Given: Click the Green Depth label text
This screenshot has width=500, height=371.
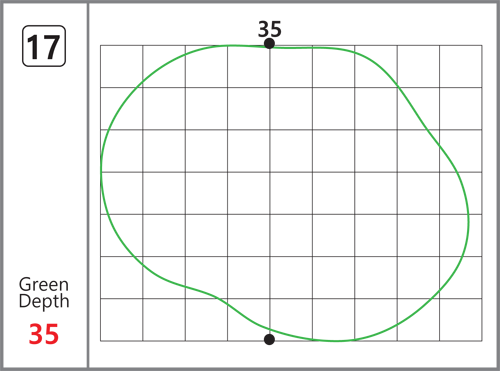Looking at the screenshot, I should pyautogui.click(x=44, y=293).
